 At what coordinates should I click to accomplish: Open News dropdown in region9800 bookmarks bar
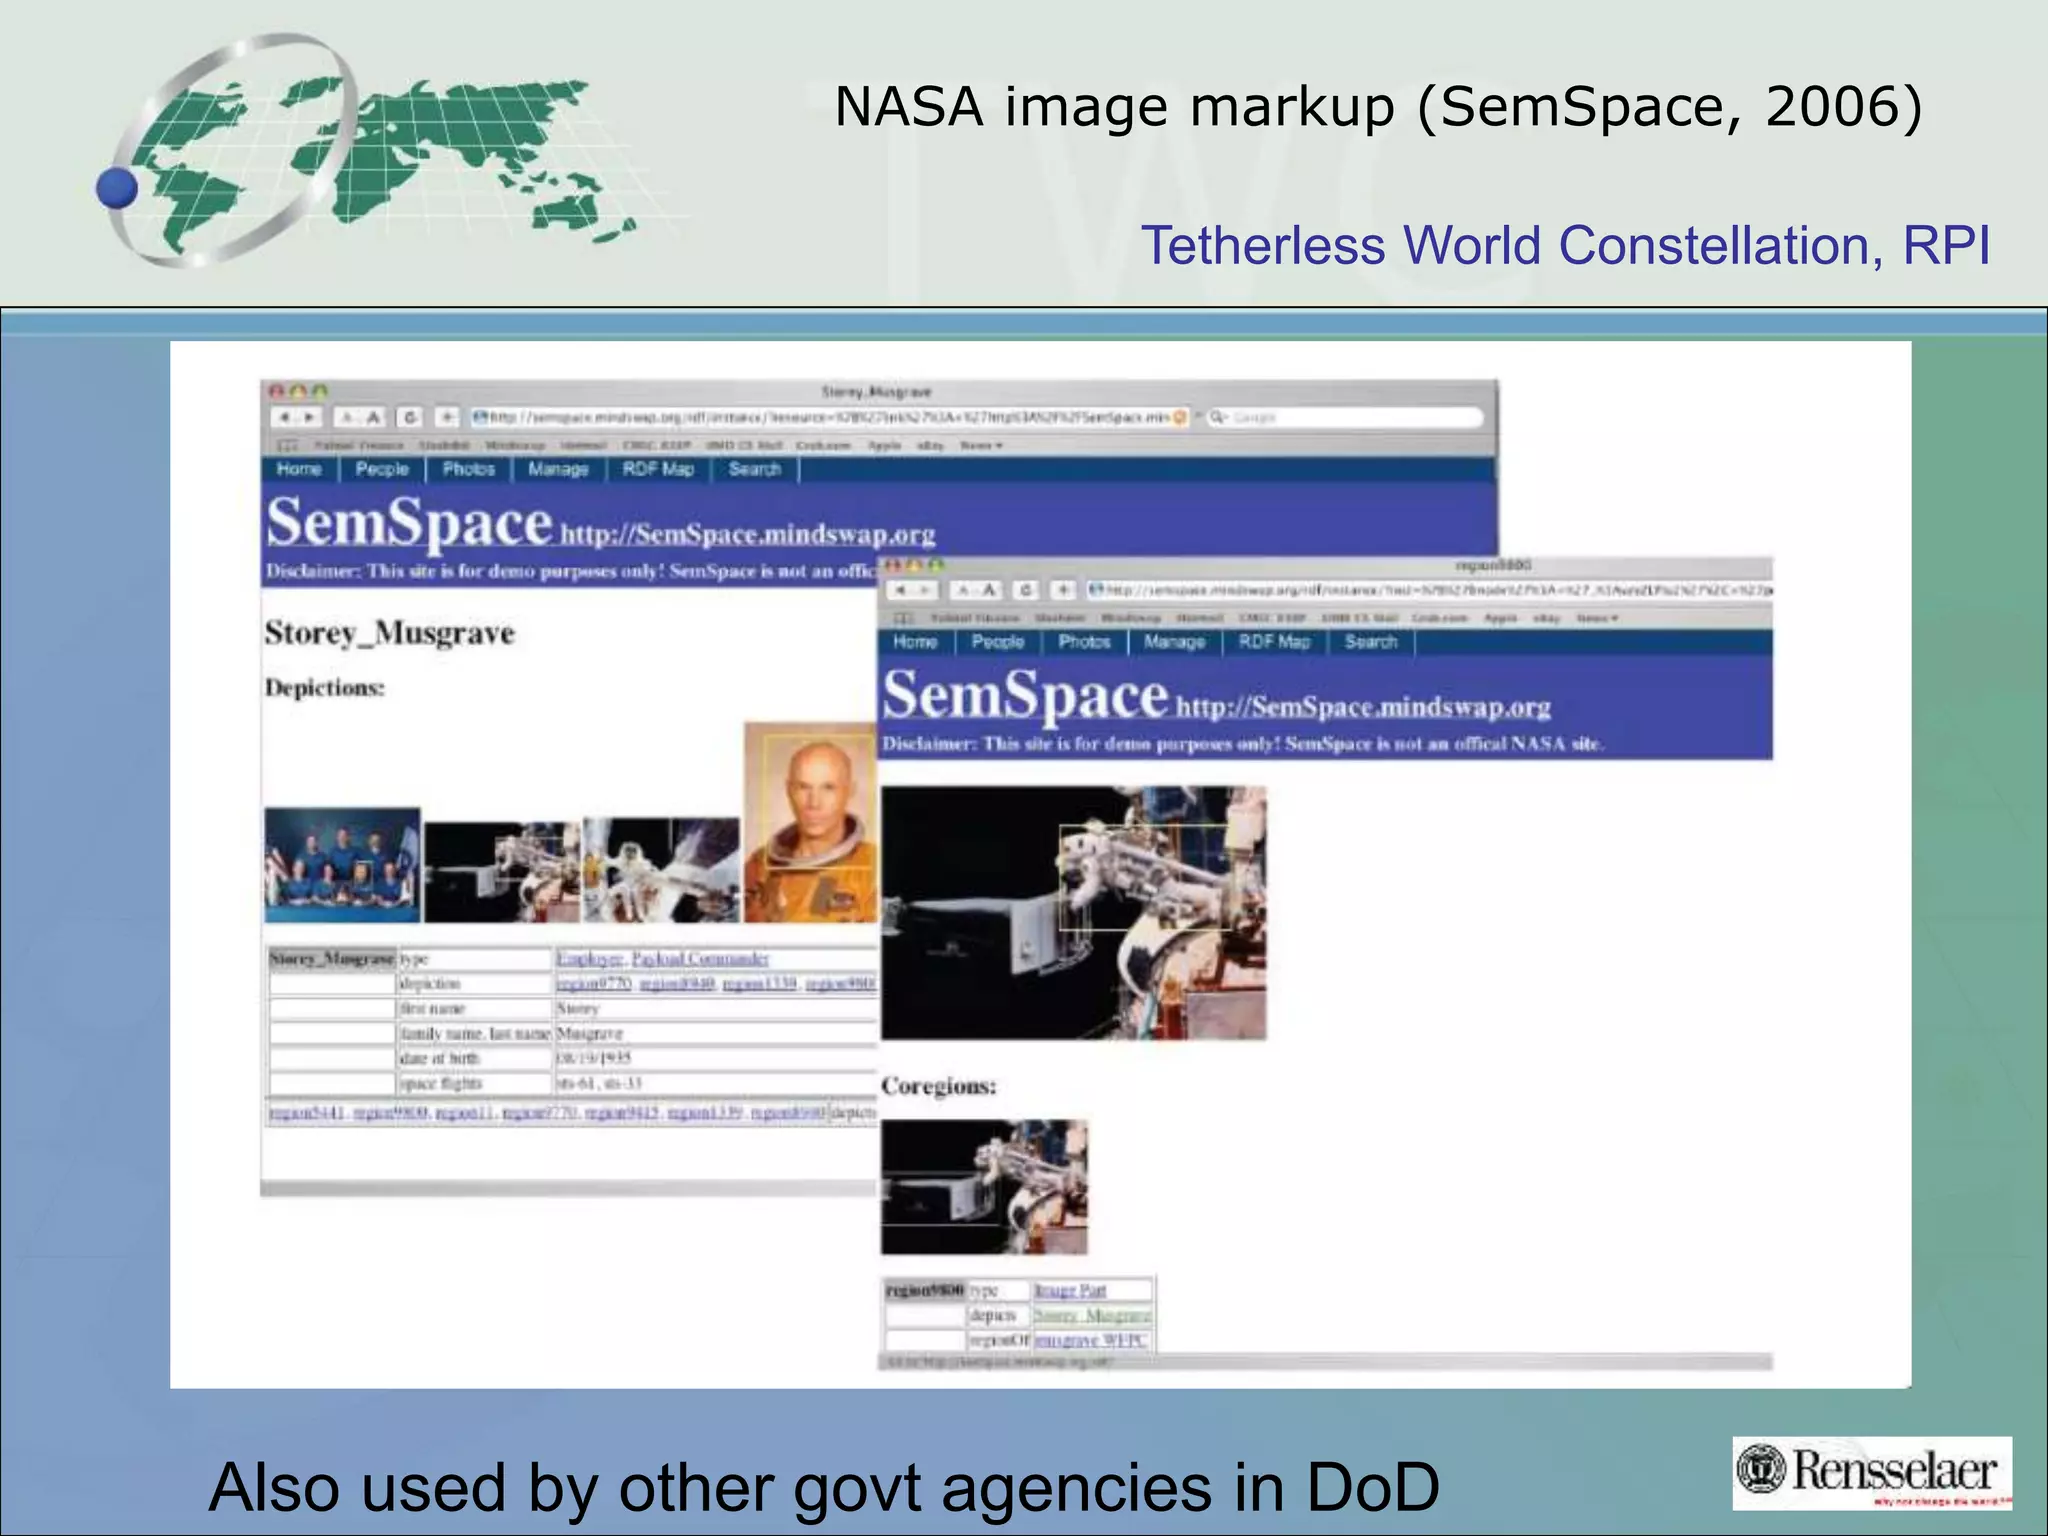pyautogui.click(x=1598, y=618)
